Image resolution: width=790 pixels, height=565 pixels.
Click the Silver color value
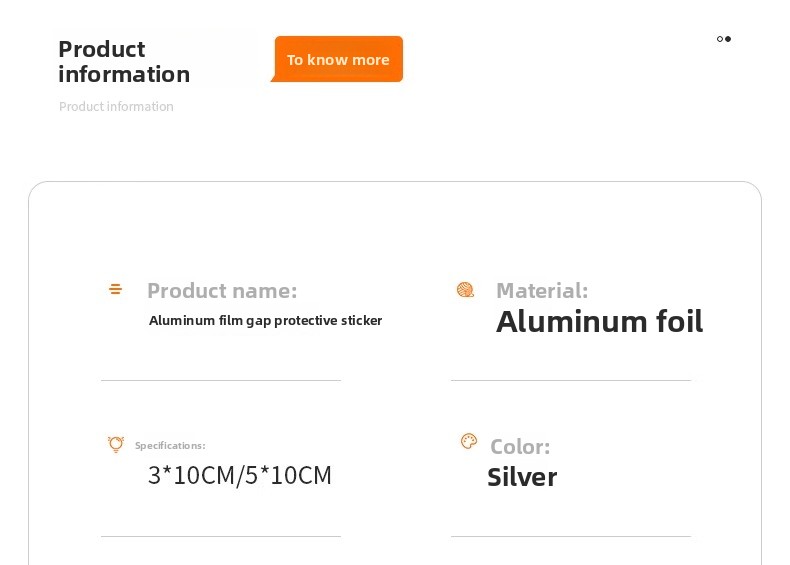pos(522,477)
